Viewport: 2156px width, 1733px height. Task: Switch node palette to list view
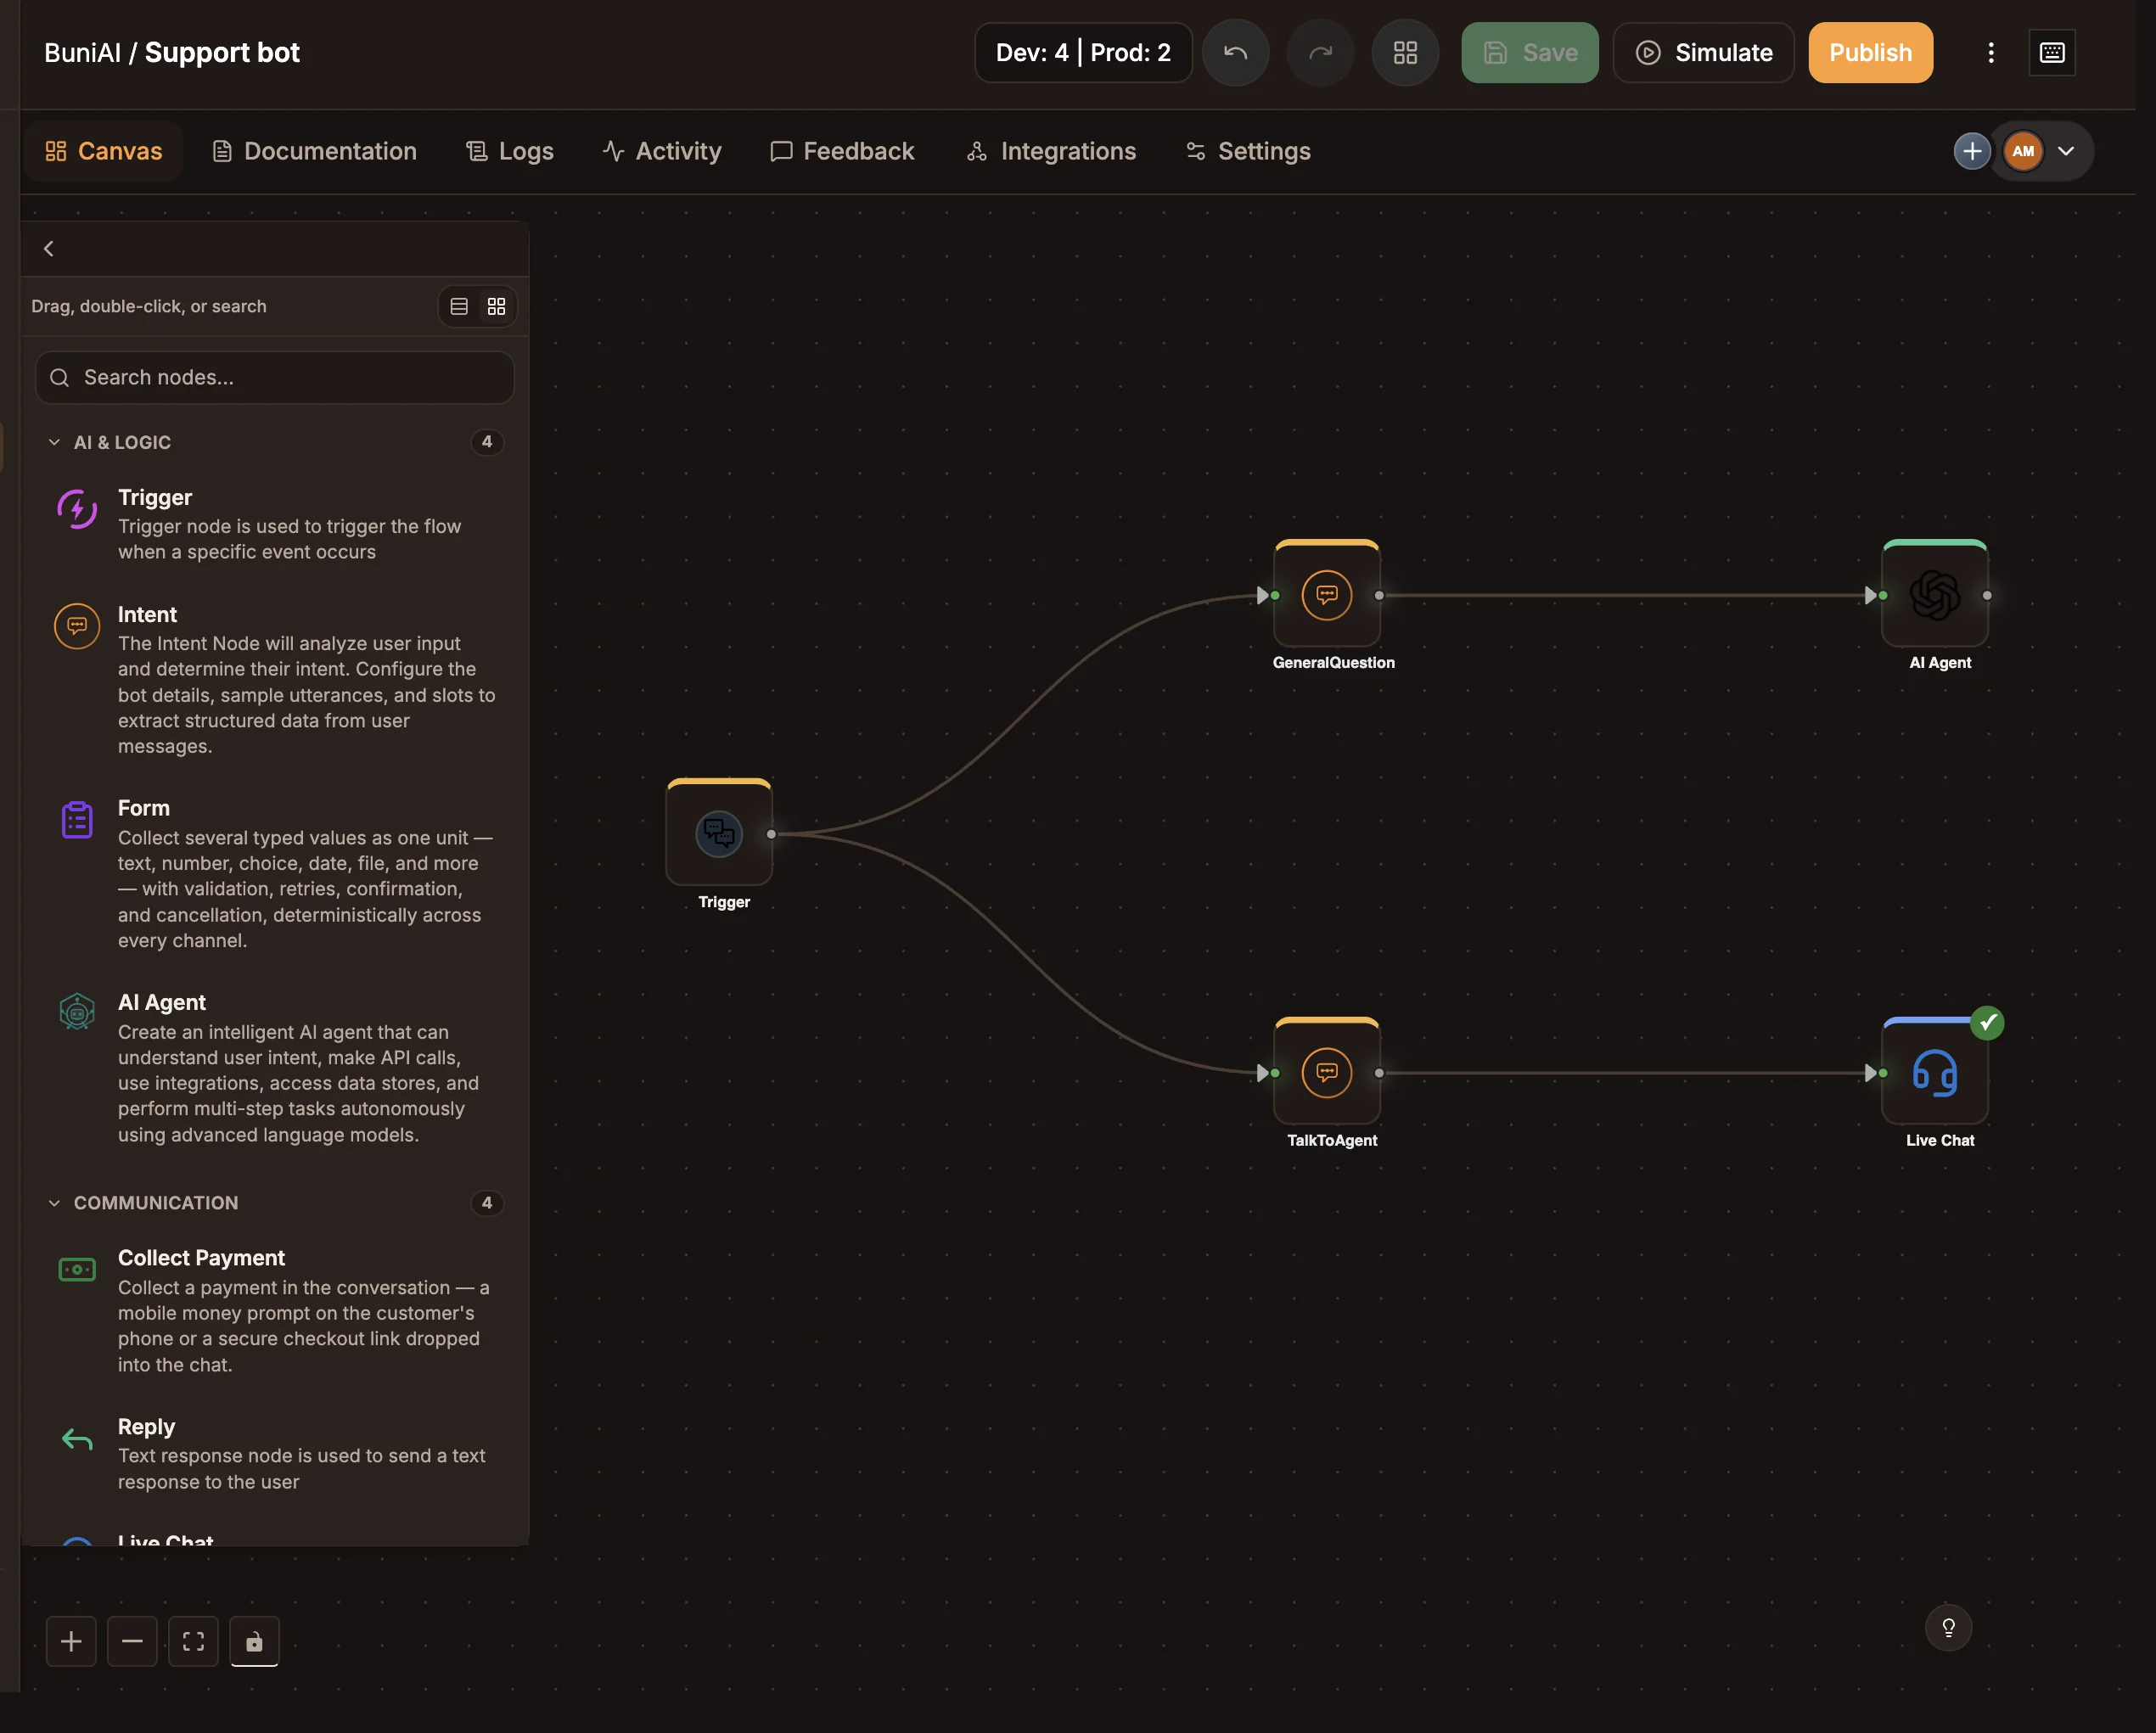[x=459, y=306]
